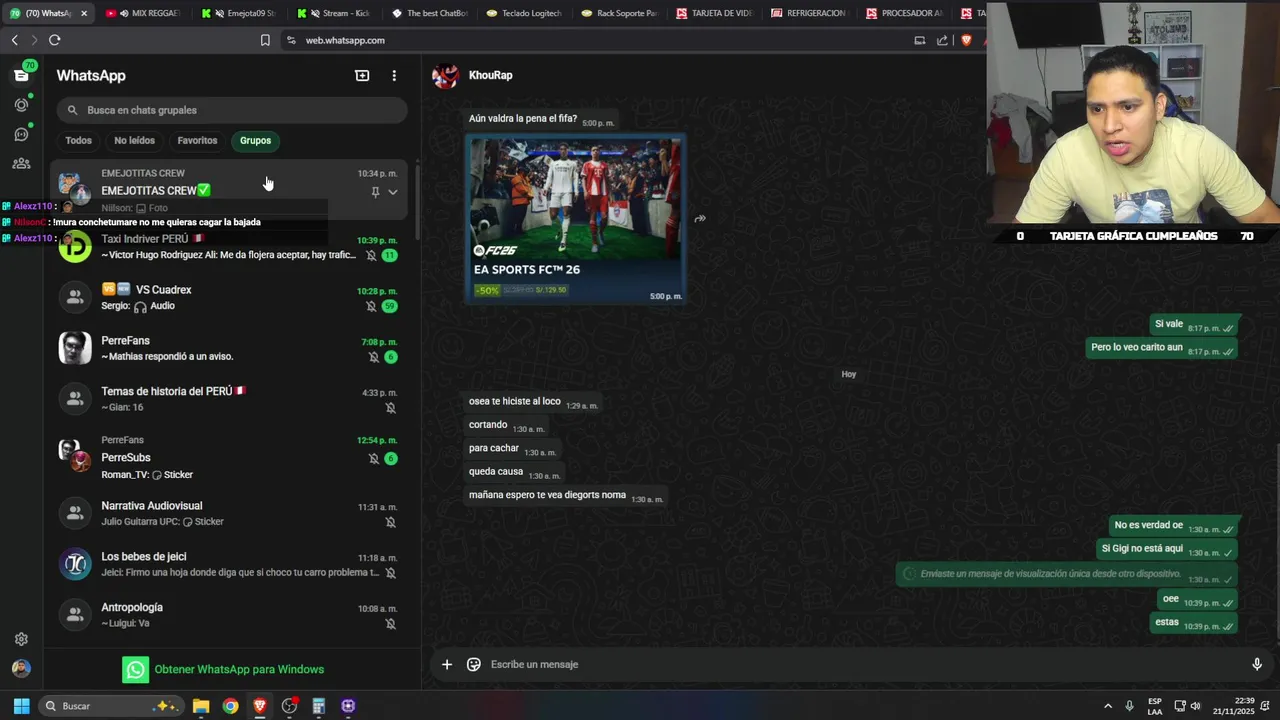
Task: Switch to the Stream - Kick browser tab
Action: click(x=335, y=13)
